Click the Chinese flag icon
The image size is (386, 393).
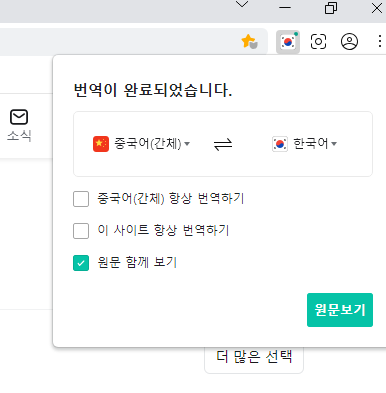click(101, 144)
